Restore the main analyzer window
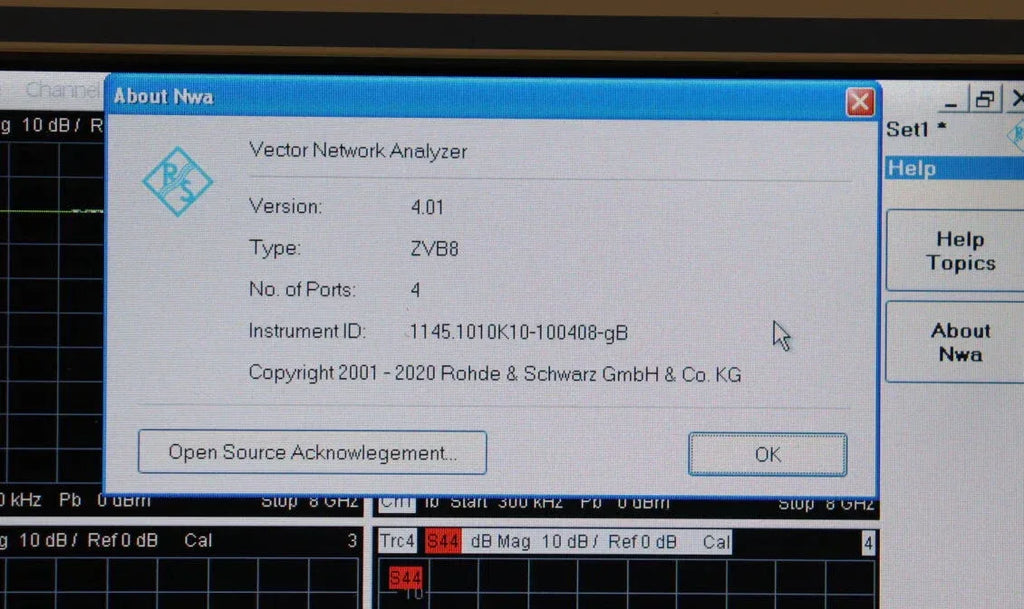1024x609 pixels. pyautogui.click(x=984, y=99)
